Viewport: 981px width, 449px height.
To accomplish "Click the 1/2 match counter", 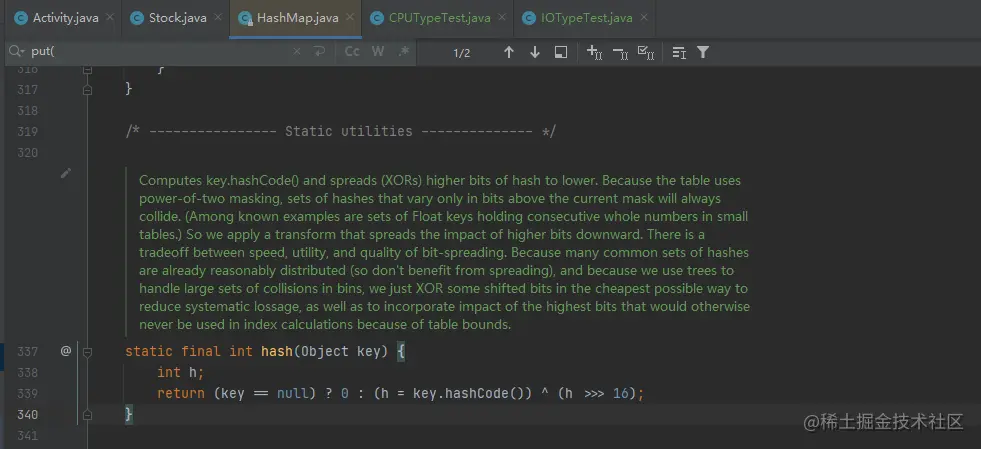I will coord(462,53).
